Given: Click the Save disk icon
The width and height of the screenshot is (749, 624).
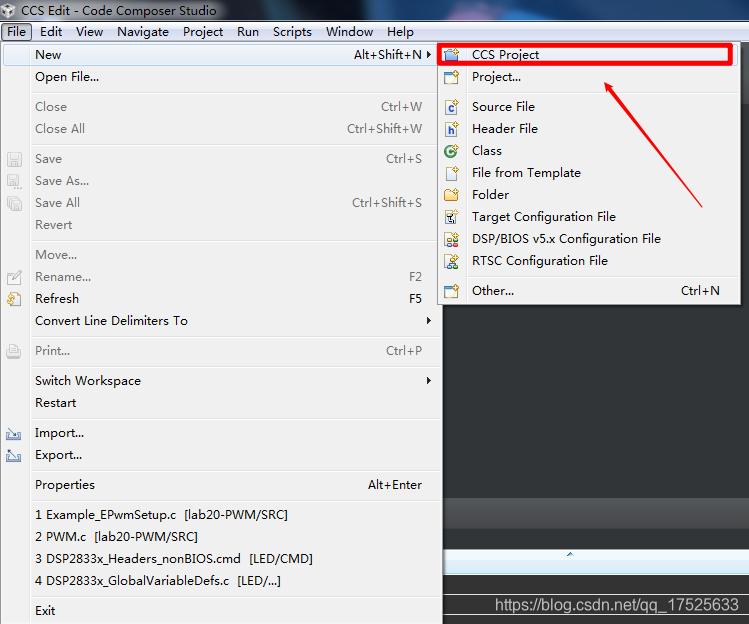Looking at the screenshot, I should click(x=14, y=159).
